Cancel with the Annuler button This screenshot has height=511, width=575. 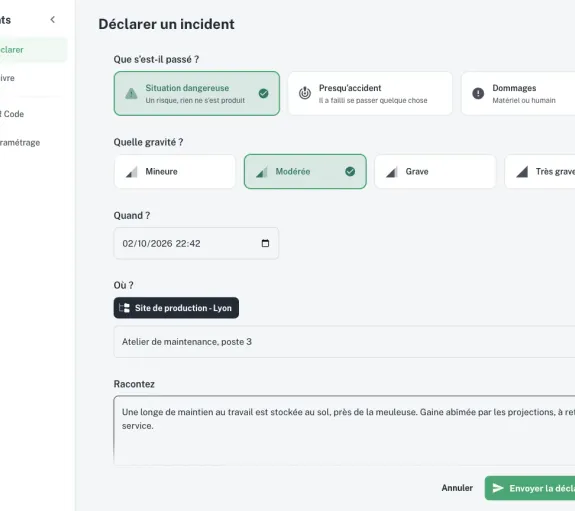(457, 488)
